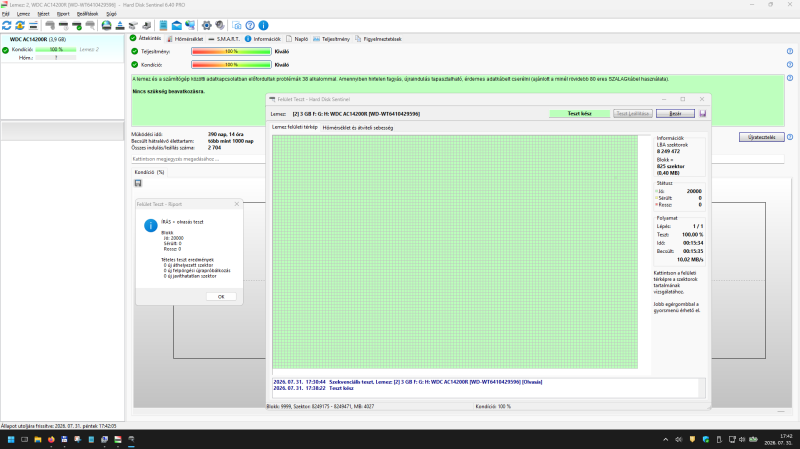
Task: Click the globe disk toolbar icon
Action: tap(106, 25)
